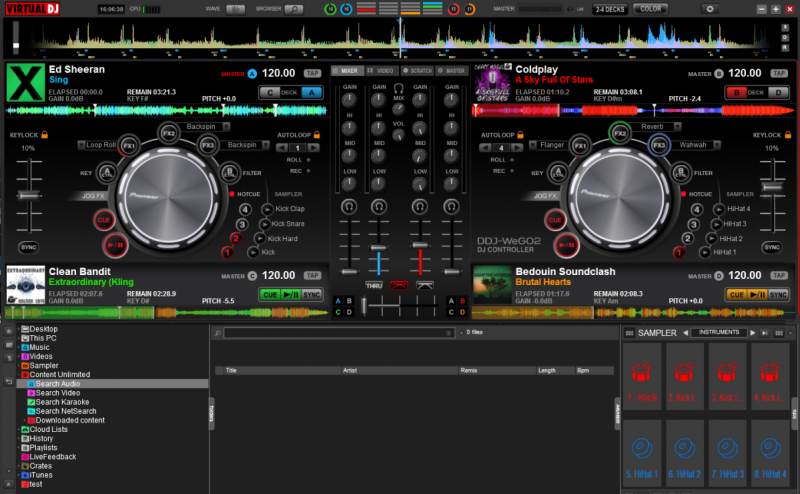Click the FX1 knob on left deck

pyautogui.click(x=129, y=146)
